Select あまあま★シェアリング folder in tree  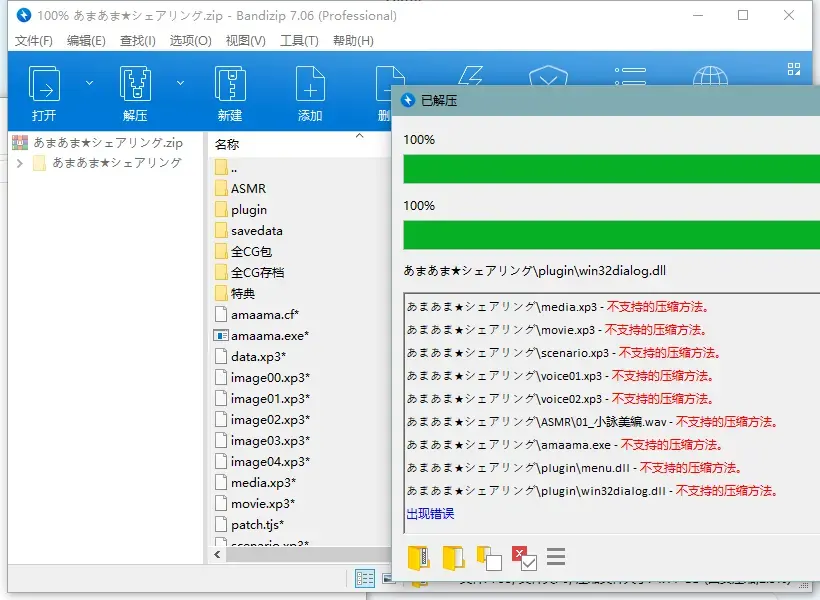pyautogui.click(x=117, y=163)
